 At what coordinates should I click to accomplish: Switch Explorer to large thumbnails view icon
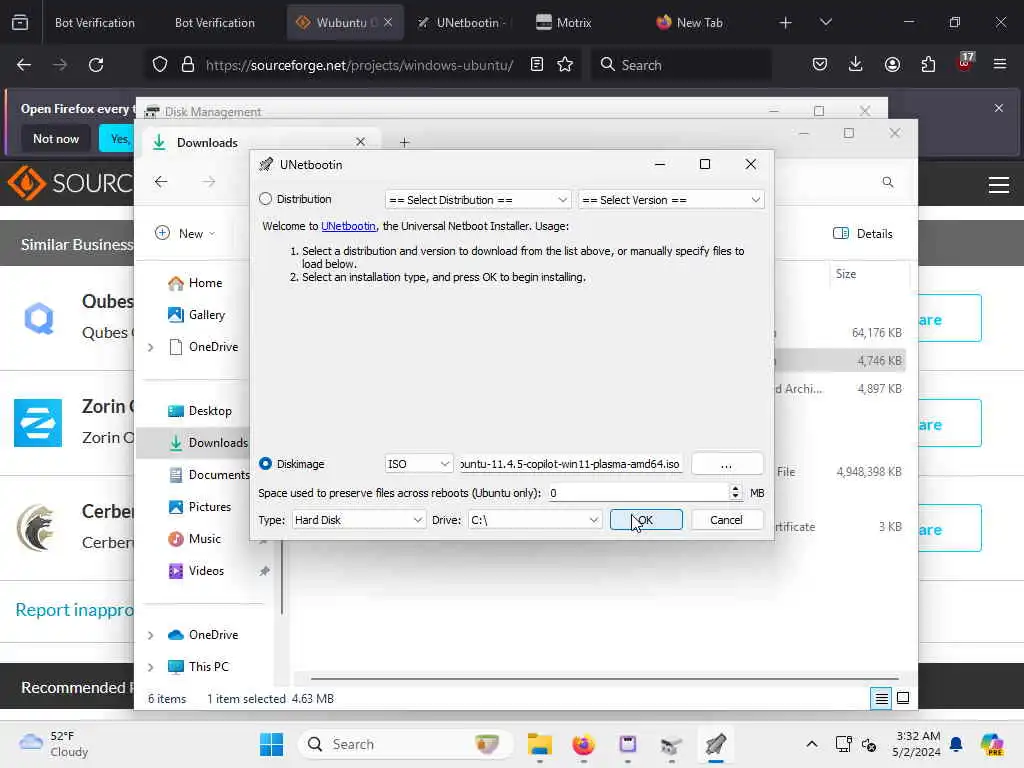click(903, 699)
